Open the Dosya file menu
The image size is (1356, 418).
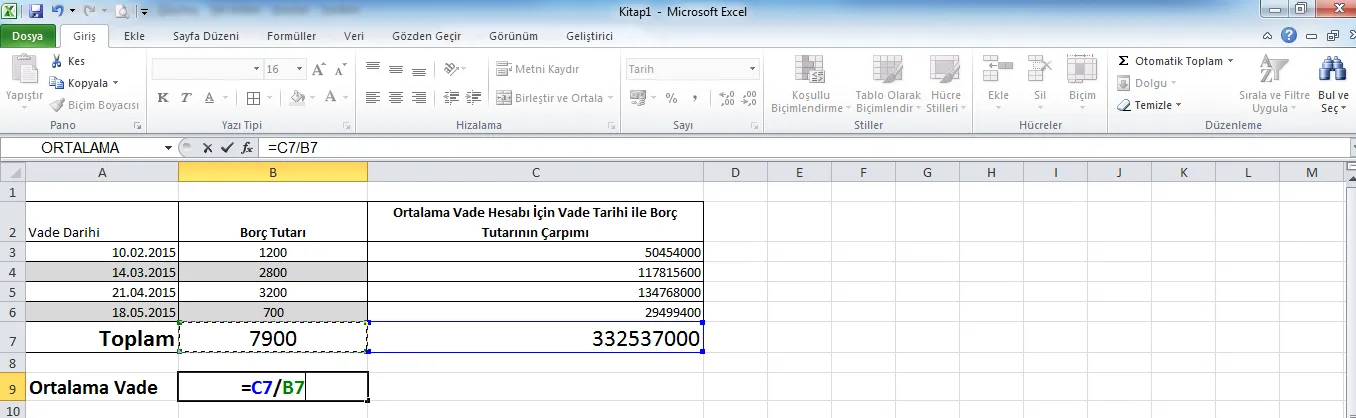coord(27,36)
